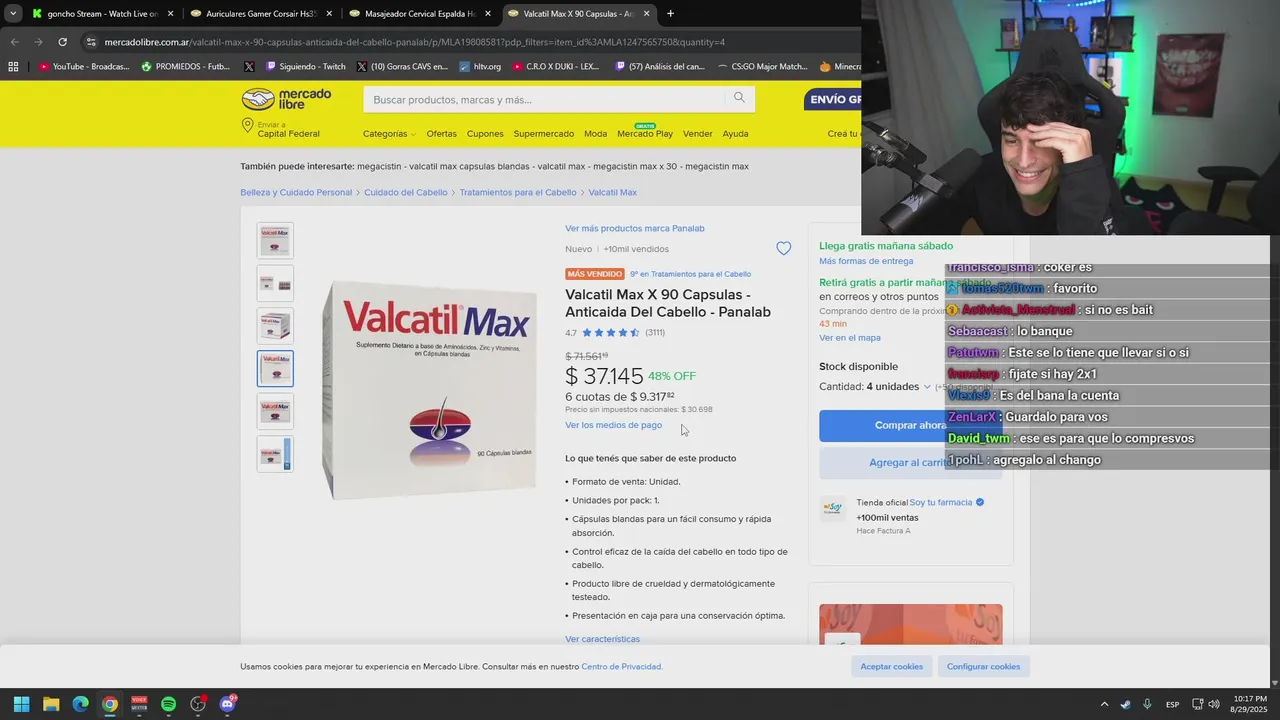This screenshot has width=1280, height=720.
Task: Open Ofertas in the navigation menu
Action: tap(441, 134)
